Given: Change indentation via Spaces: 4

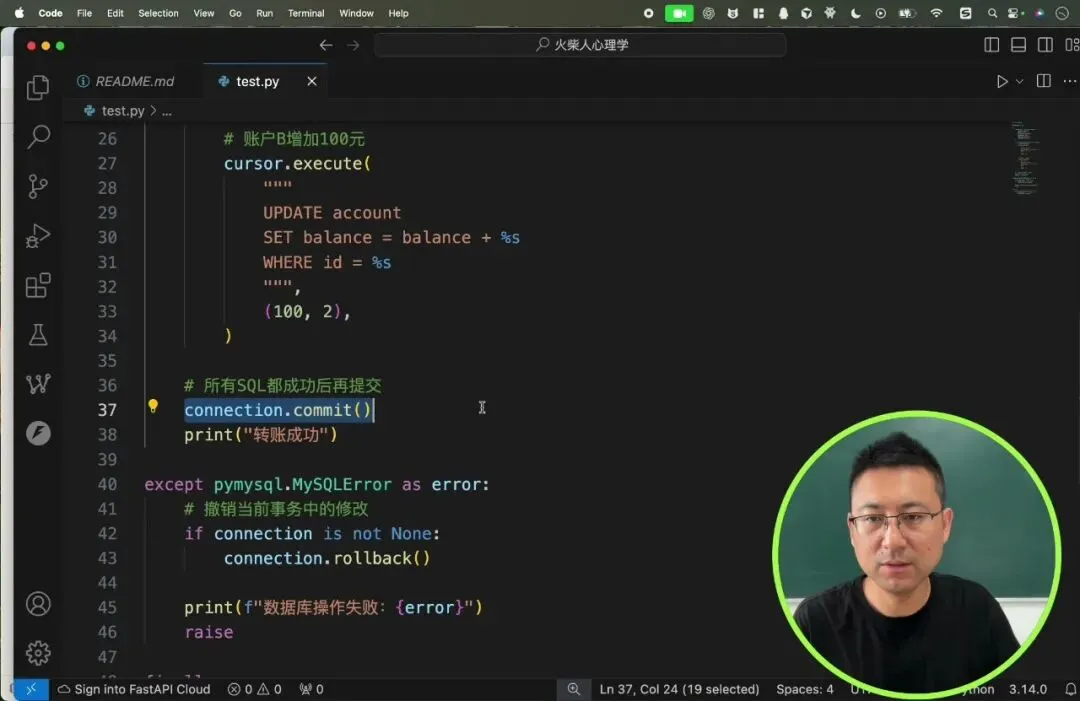Looking at the screenshot, I should pyautogui.click(x=804, y=689).
